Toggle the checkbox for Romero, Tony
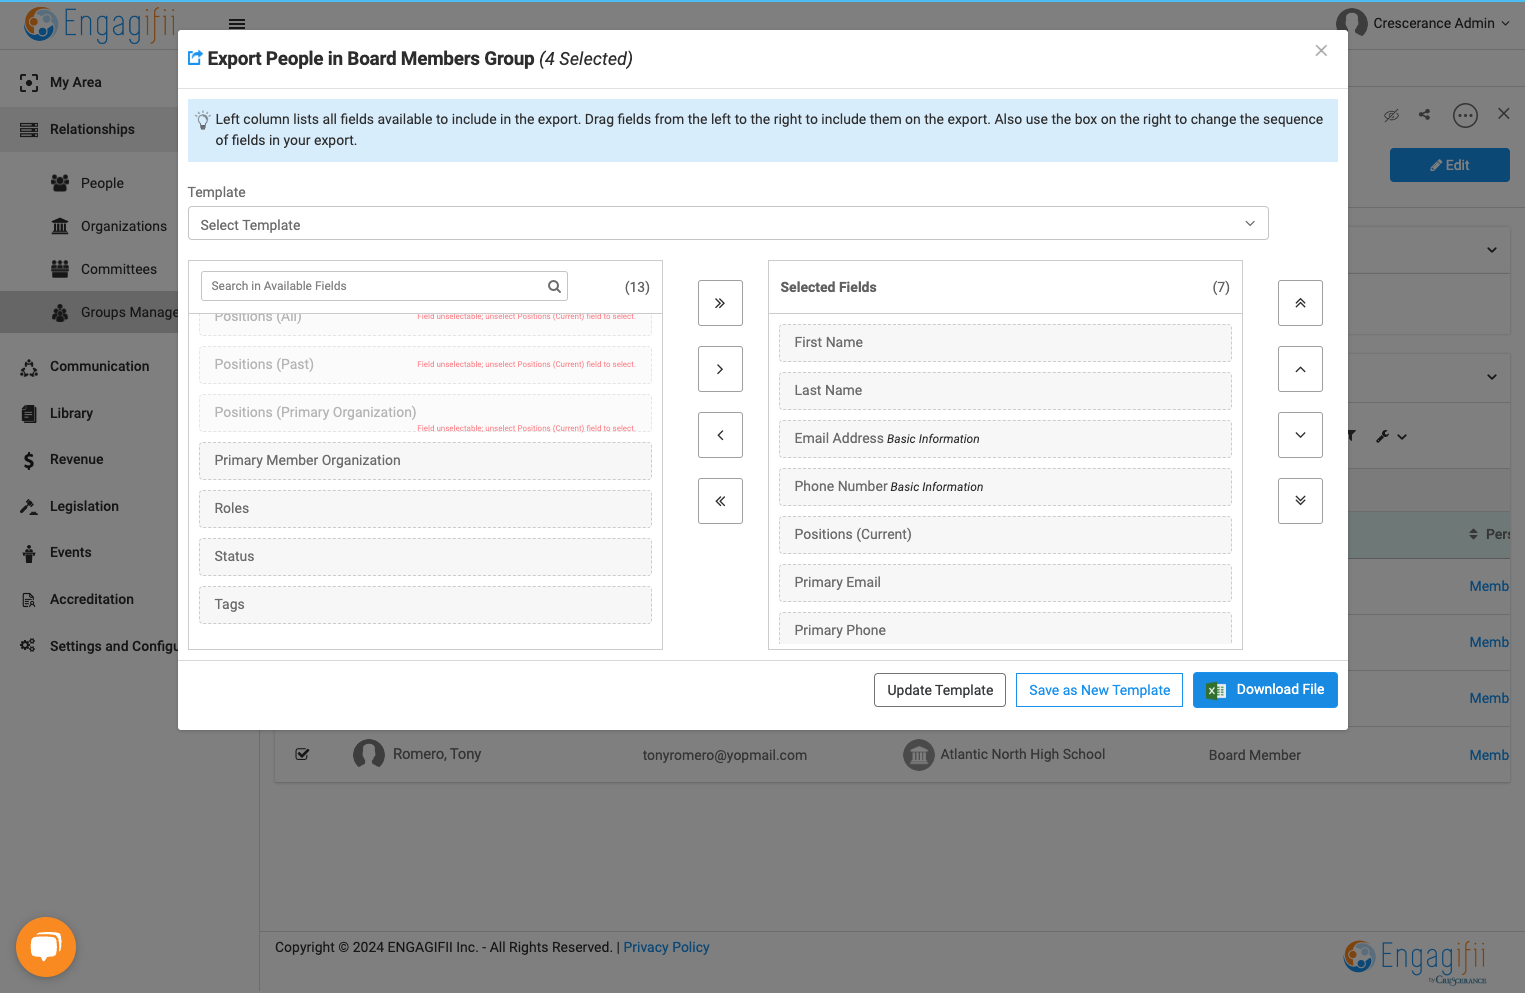1525x993 pixels. pos(302,754)
